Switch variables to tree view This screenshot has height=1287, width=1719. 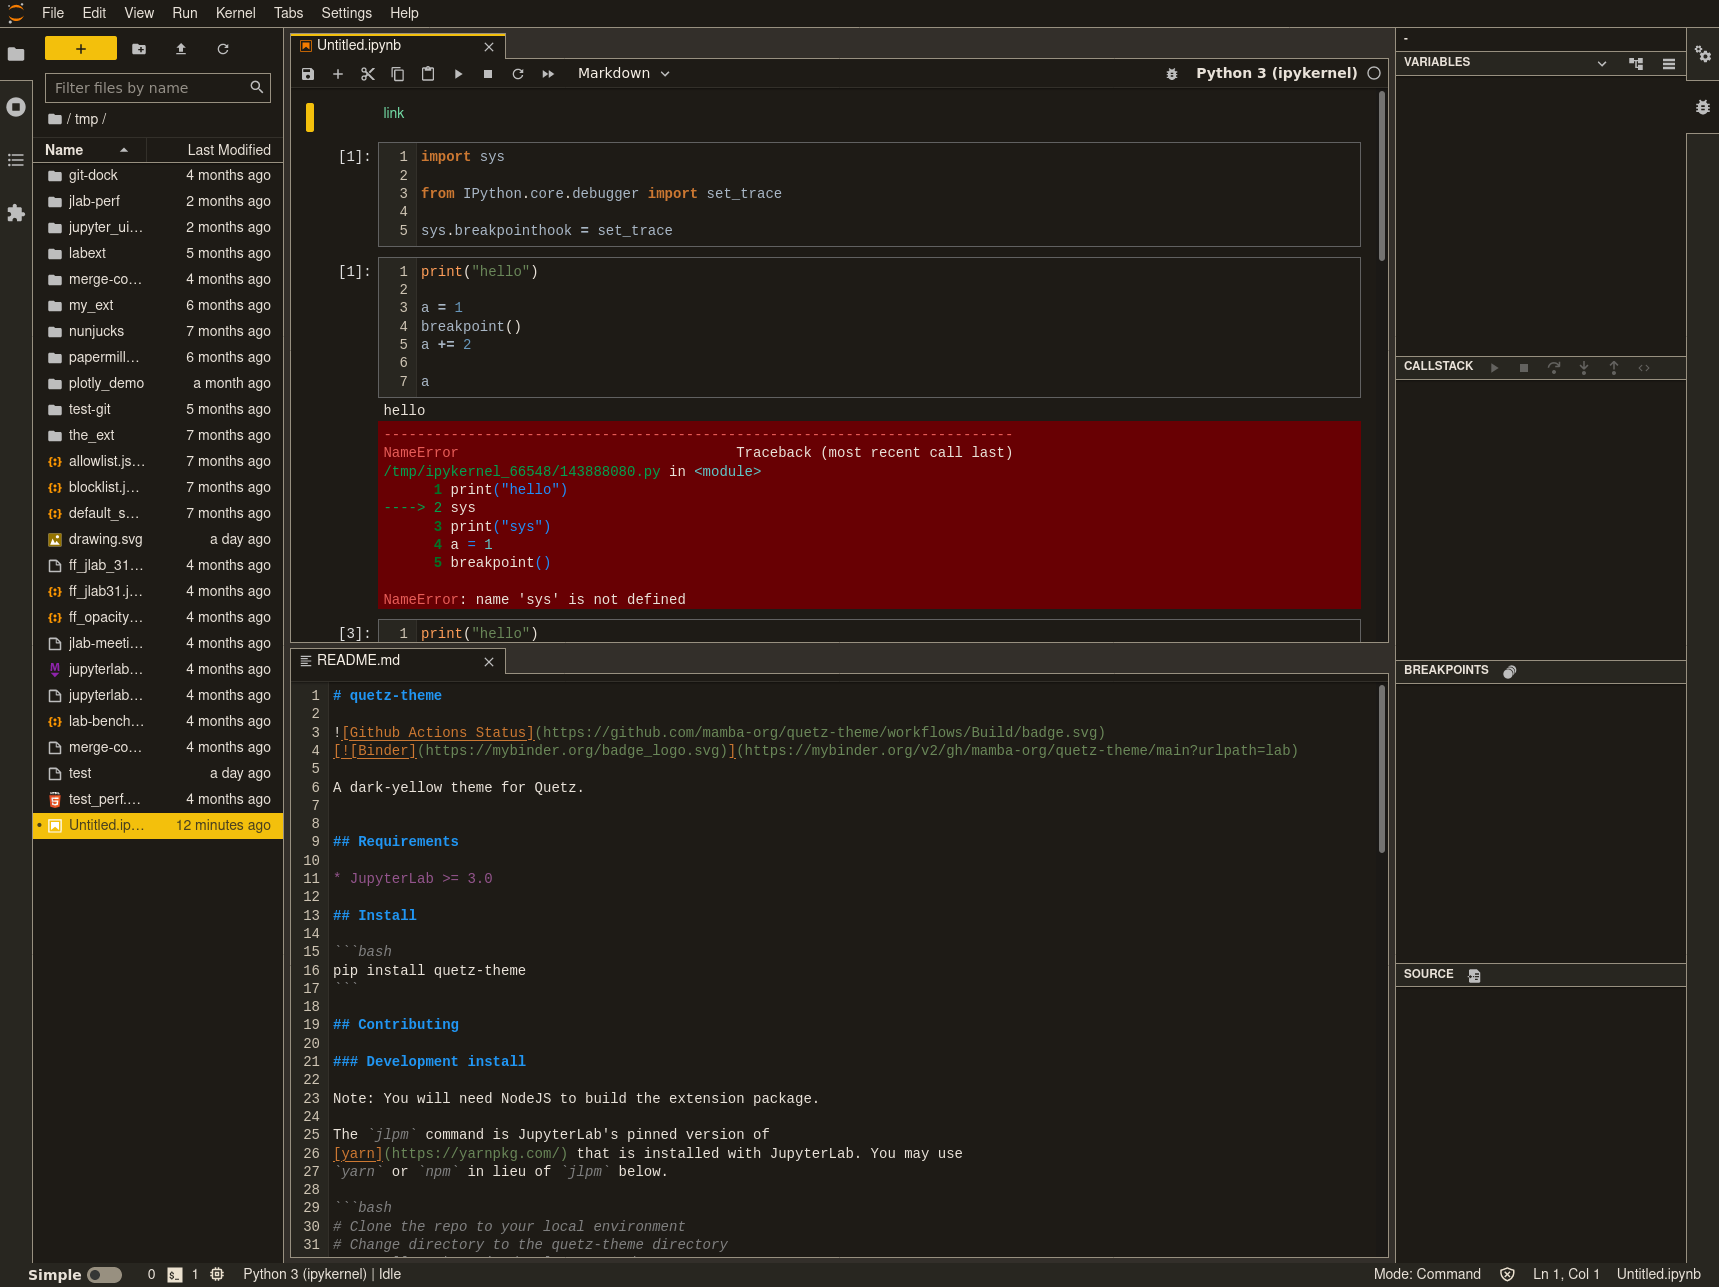[1636, 63]
